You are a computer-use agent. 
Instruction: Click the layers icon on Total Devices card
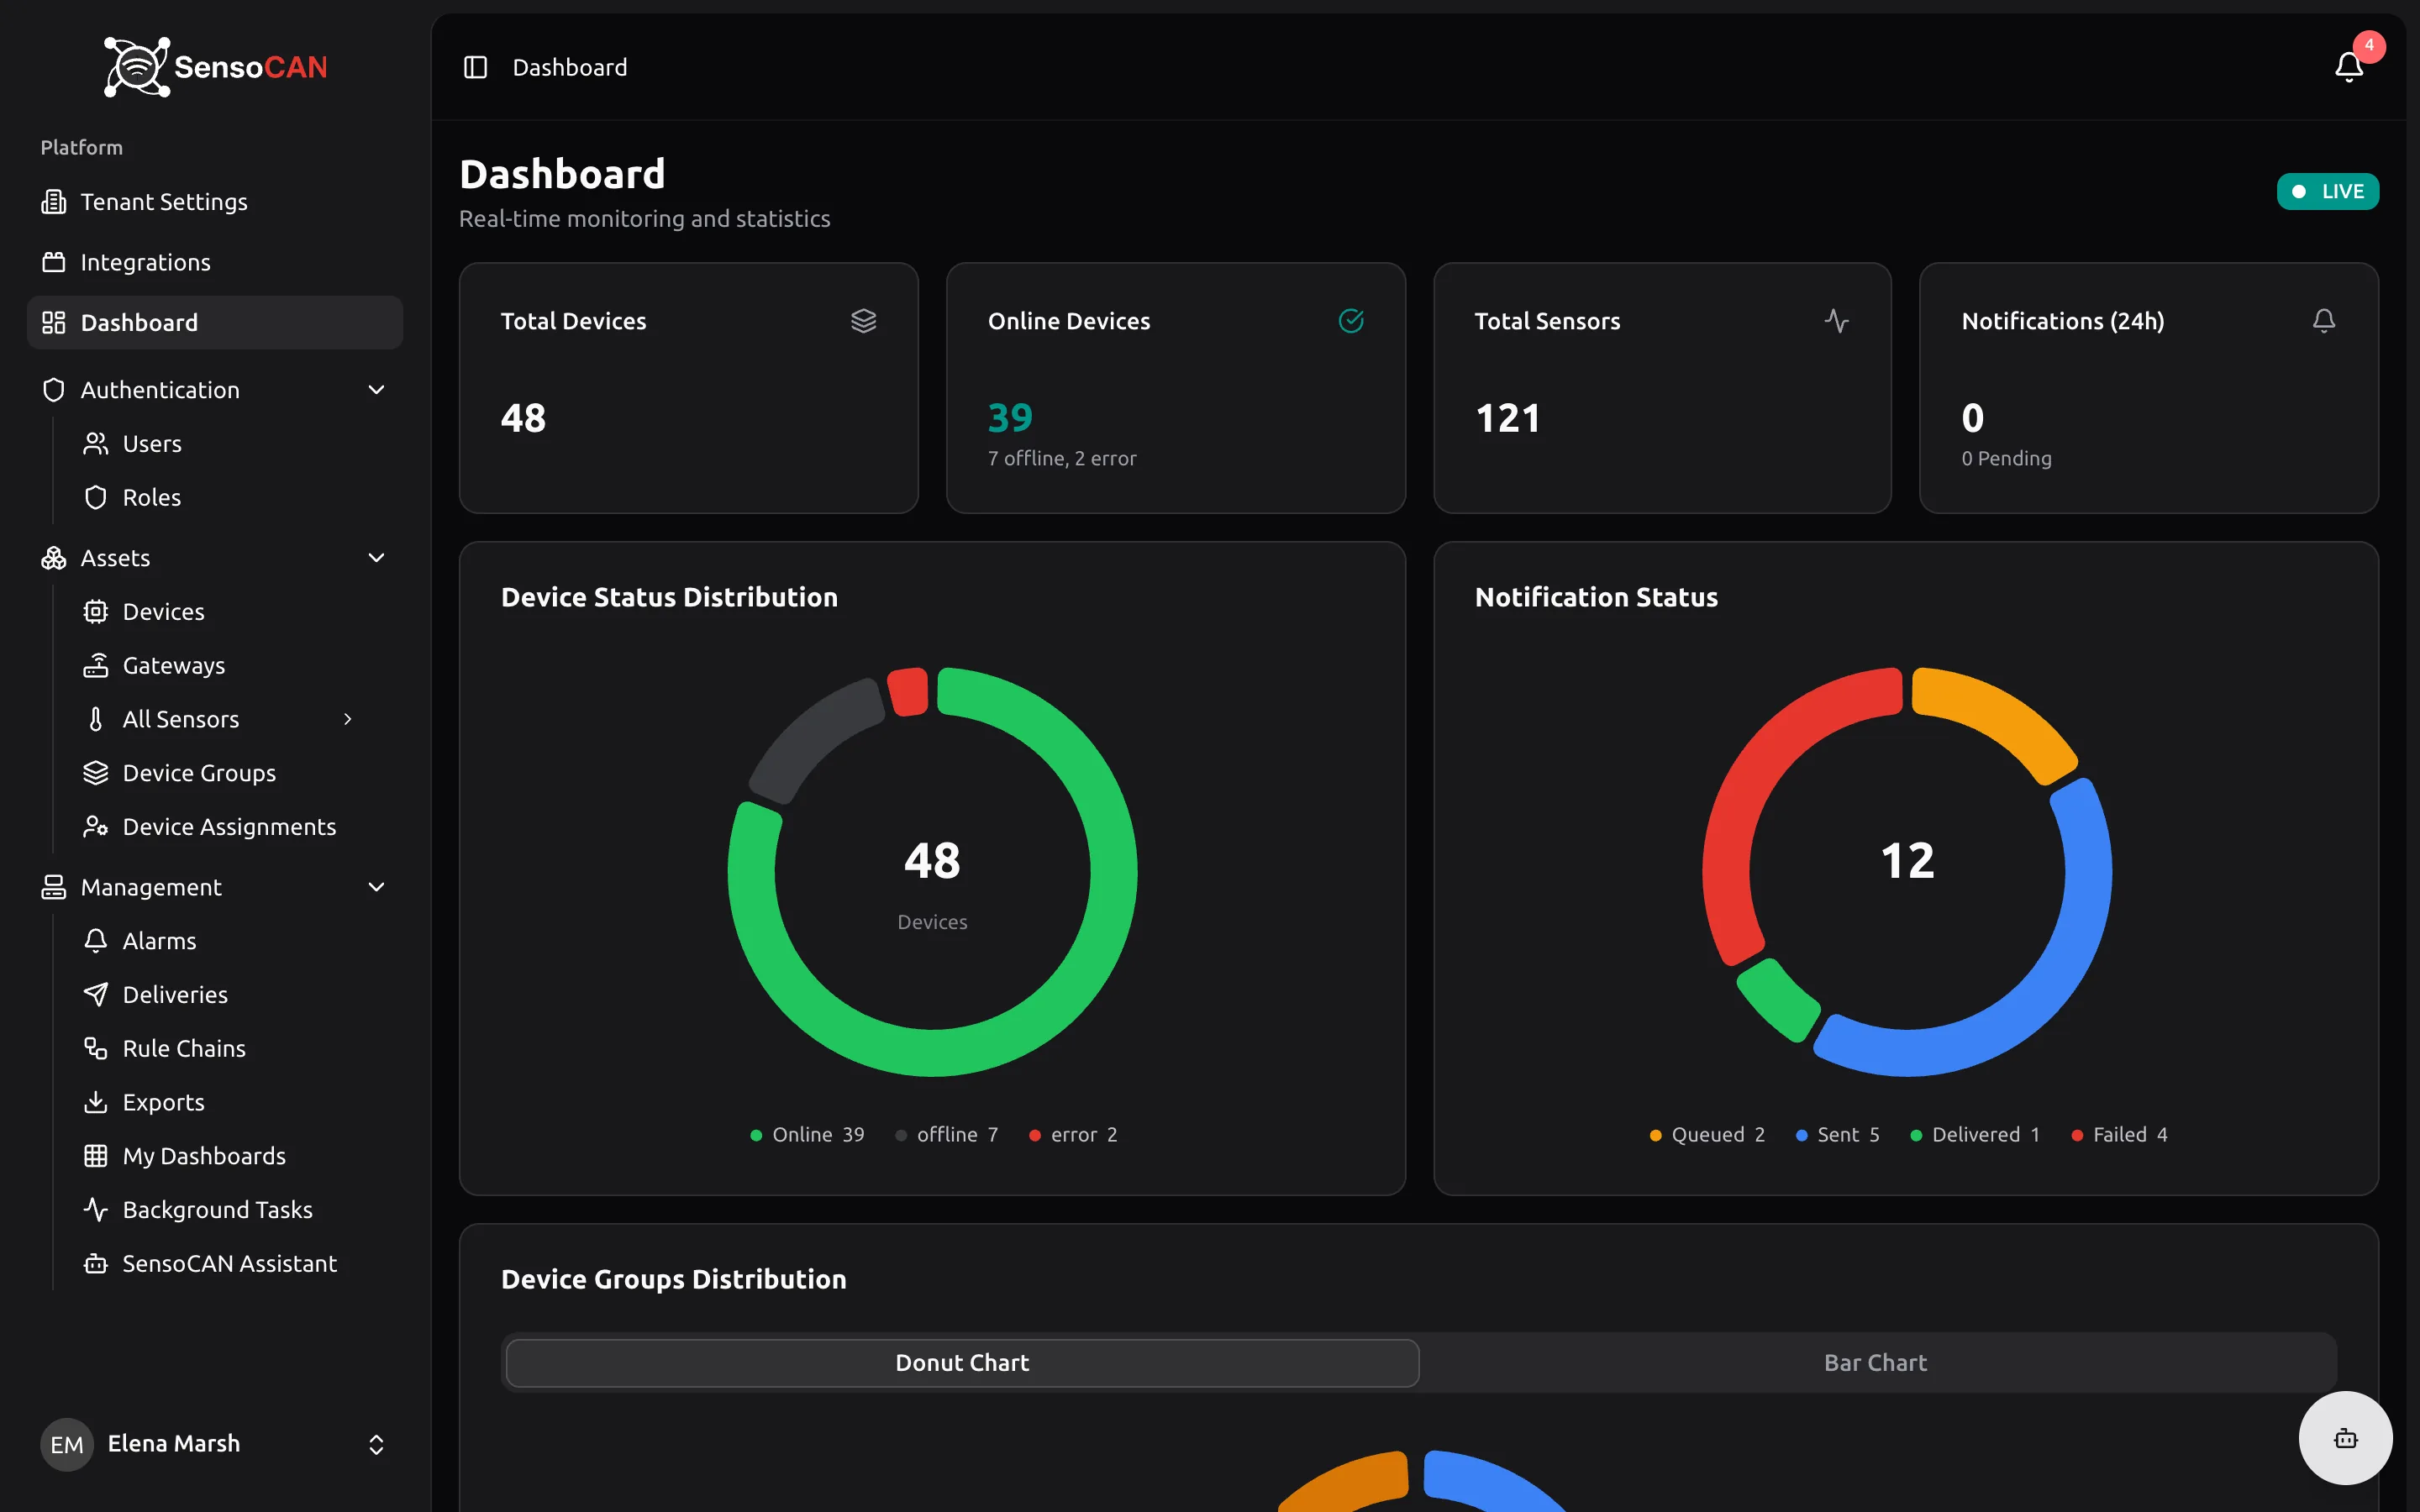(x=863, y=321)
